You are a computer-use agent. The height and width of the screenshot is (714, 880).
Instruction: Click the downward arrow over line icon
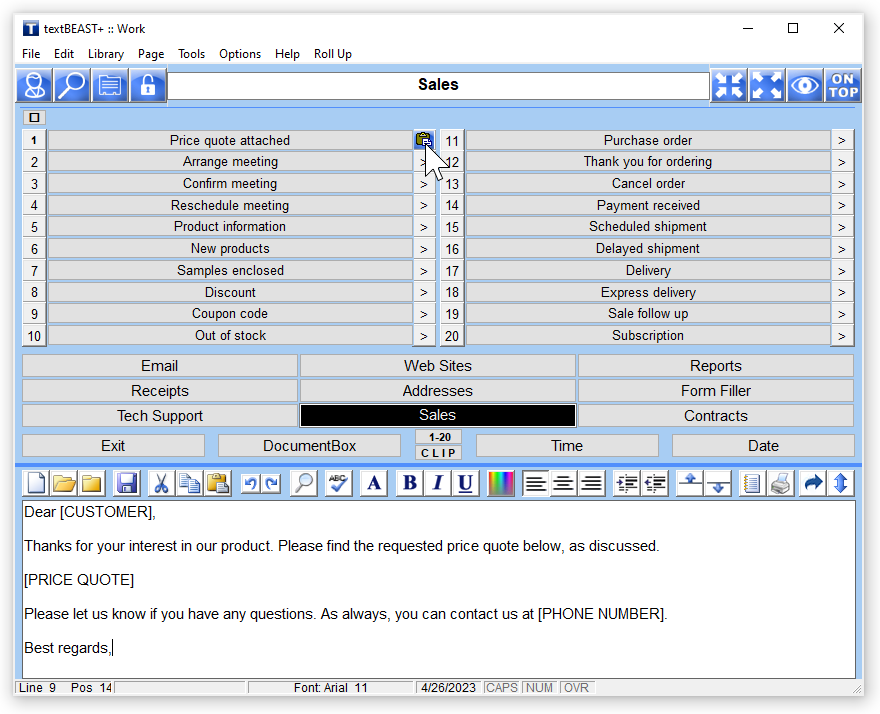point(718,483)
